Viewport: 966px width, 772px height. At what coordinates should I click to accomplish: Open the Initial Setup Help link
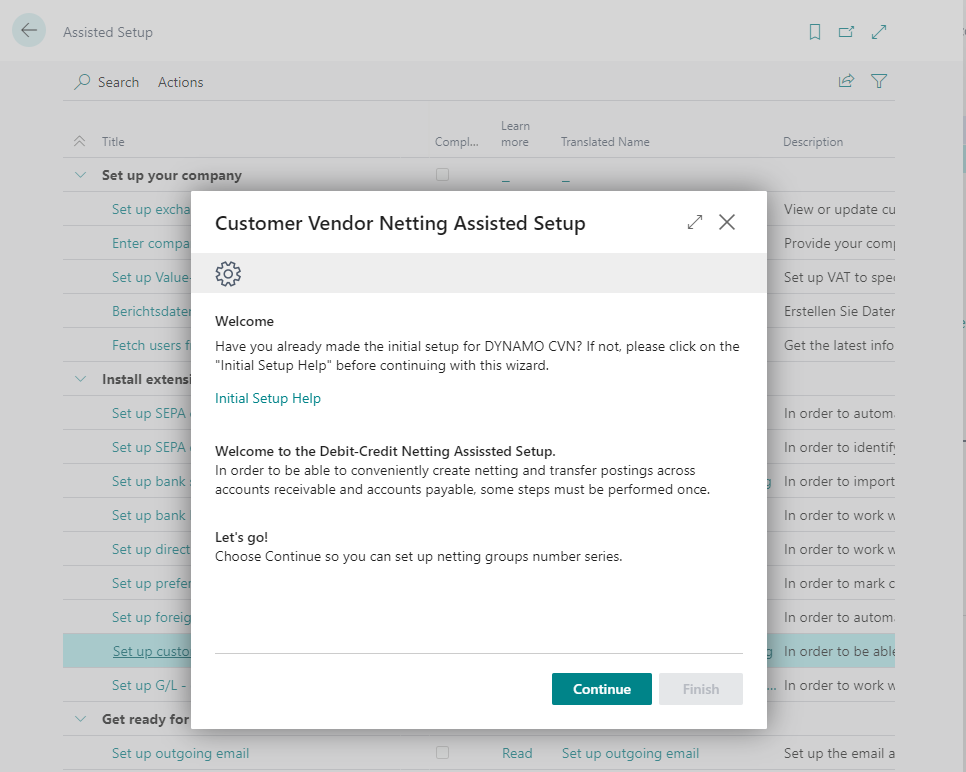coord(267,397)
